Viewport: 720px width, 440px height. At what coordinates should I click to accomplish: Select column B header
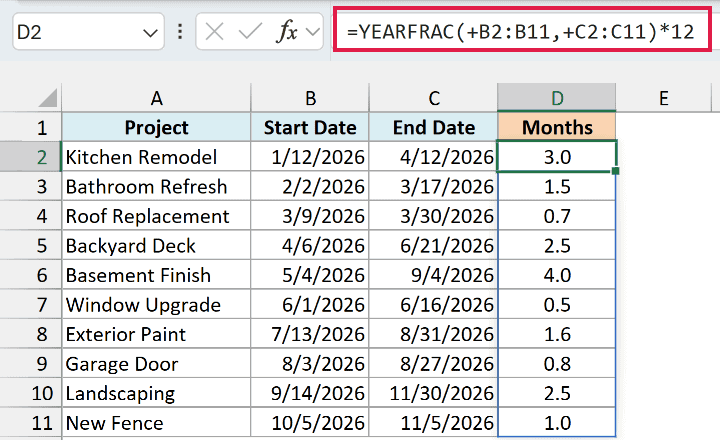310,98
